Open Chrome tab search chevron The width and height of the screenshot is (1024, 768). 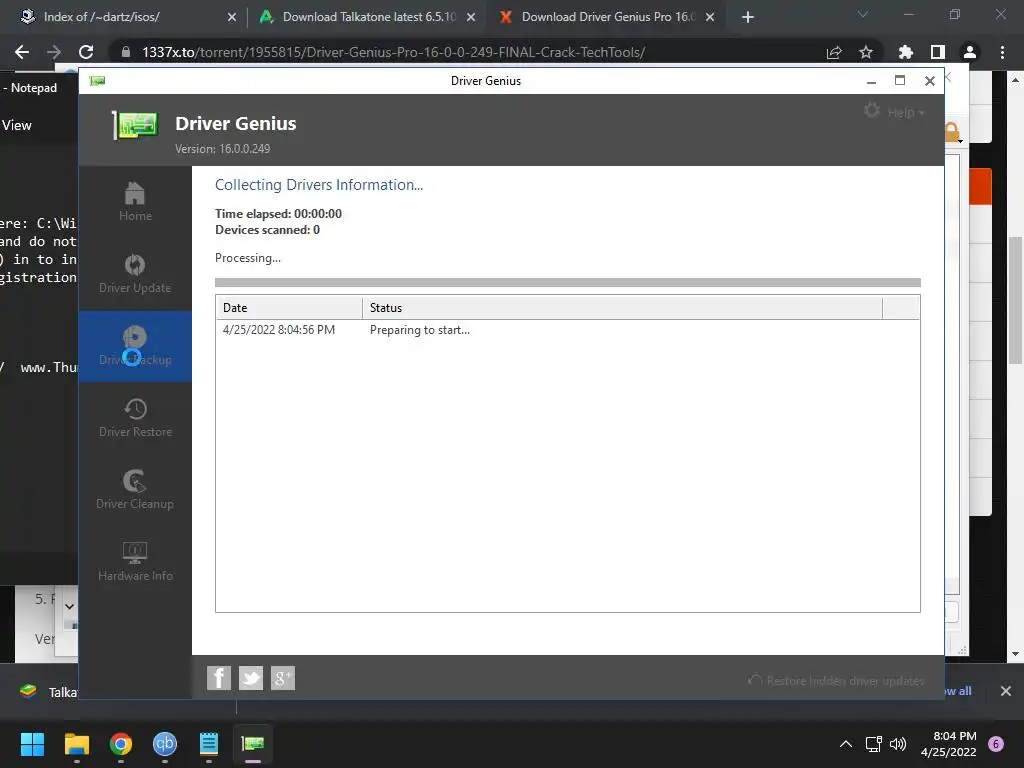[863, 14]
